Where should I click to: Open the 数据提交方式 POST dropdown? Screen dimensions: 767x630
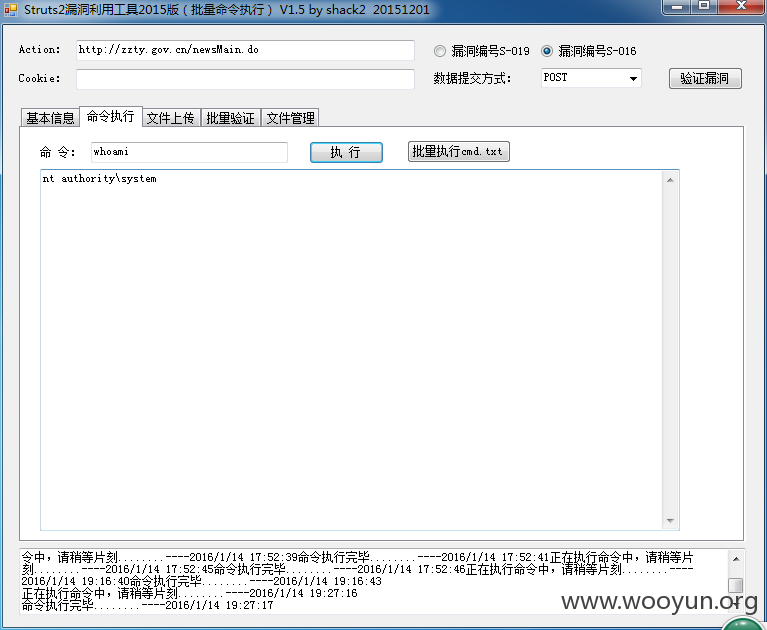click(x=591, y=78)
